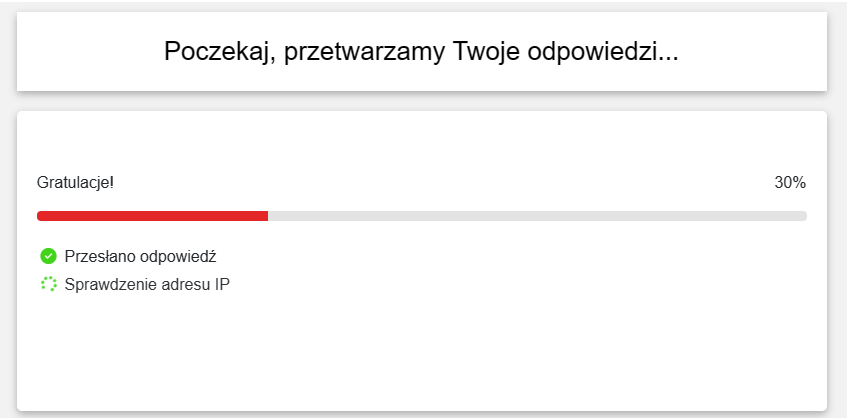Click the word odpowiedź in completed step
847x418 pixels.
[178, 257]
